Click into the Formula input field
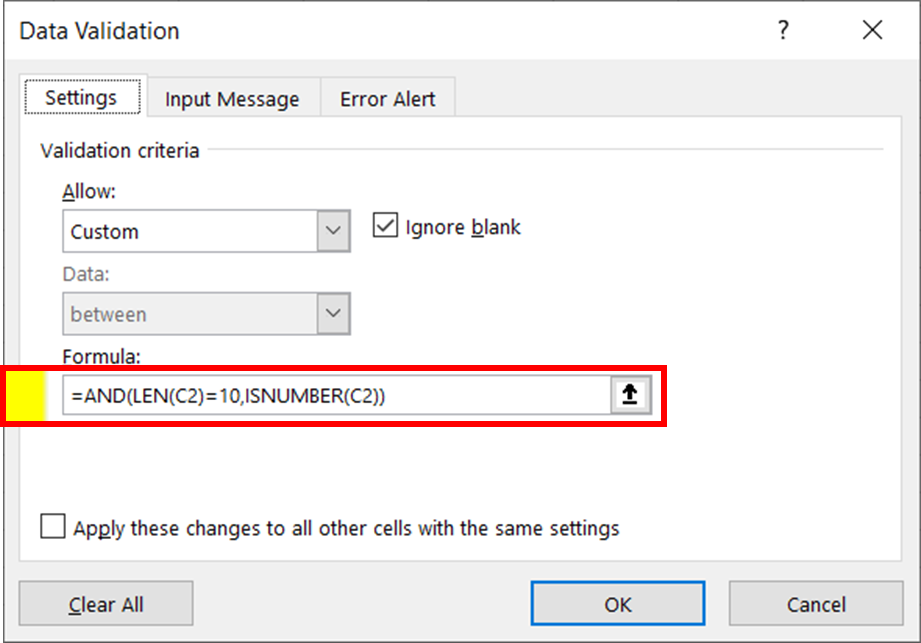The height and width of the screenshot is (643, 921). point(335,396)
